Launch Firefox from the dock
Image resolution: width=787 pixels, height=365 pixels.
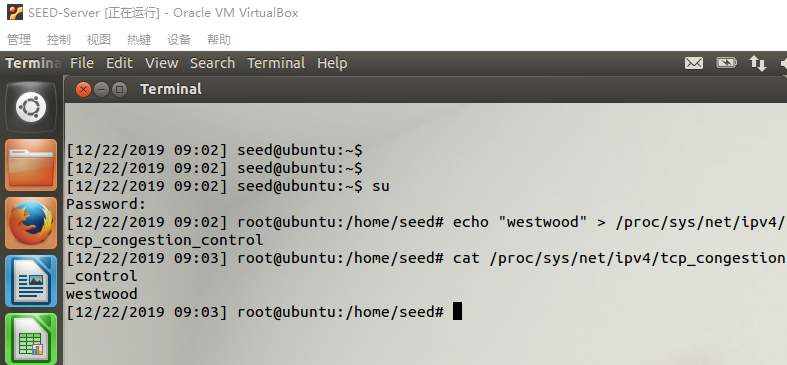point(31,223)
